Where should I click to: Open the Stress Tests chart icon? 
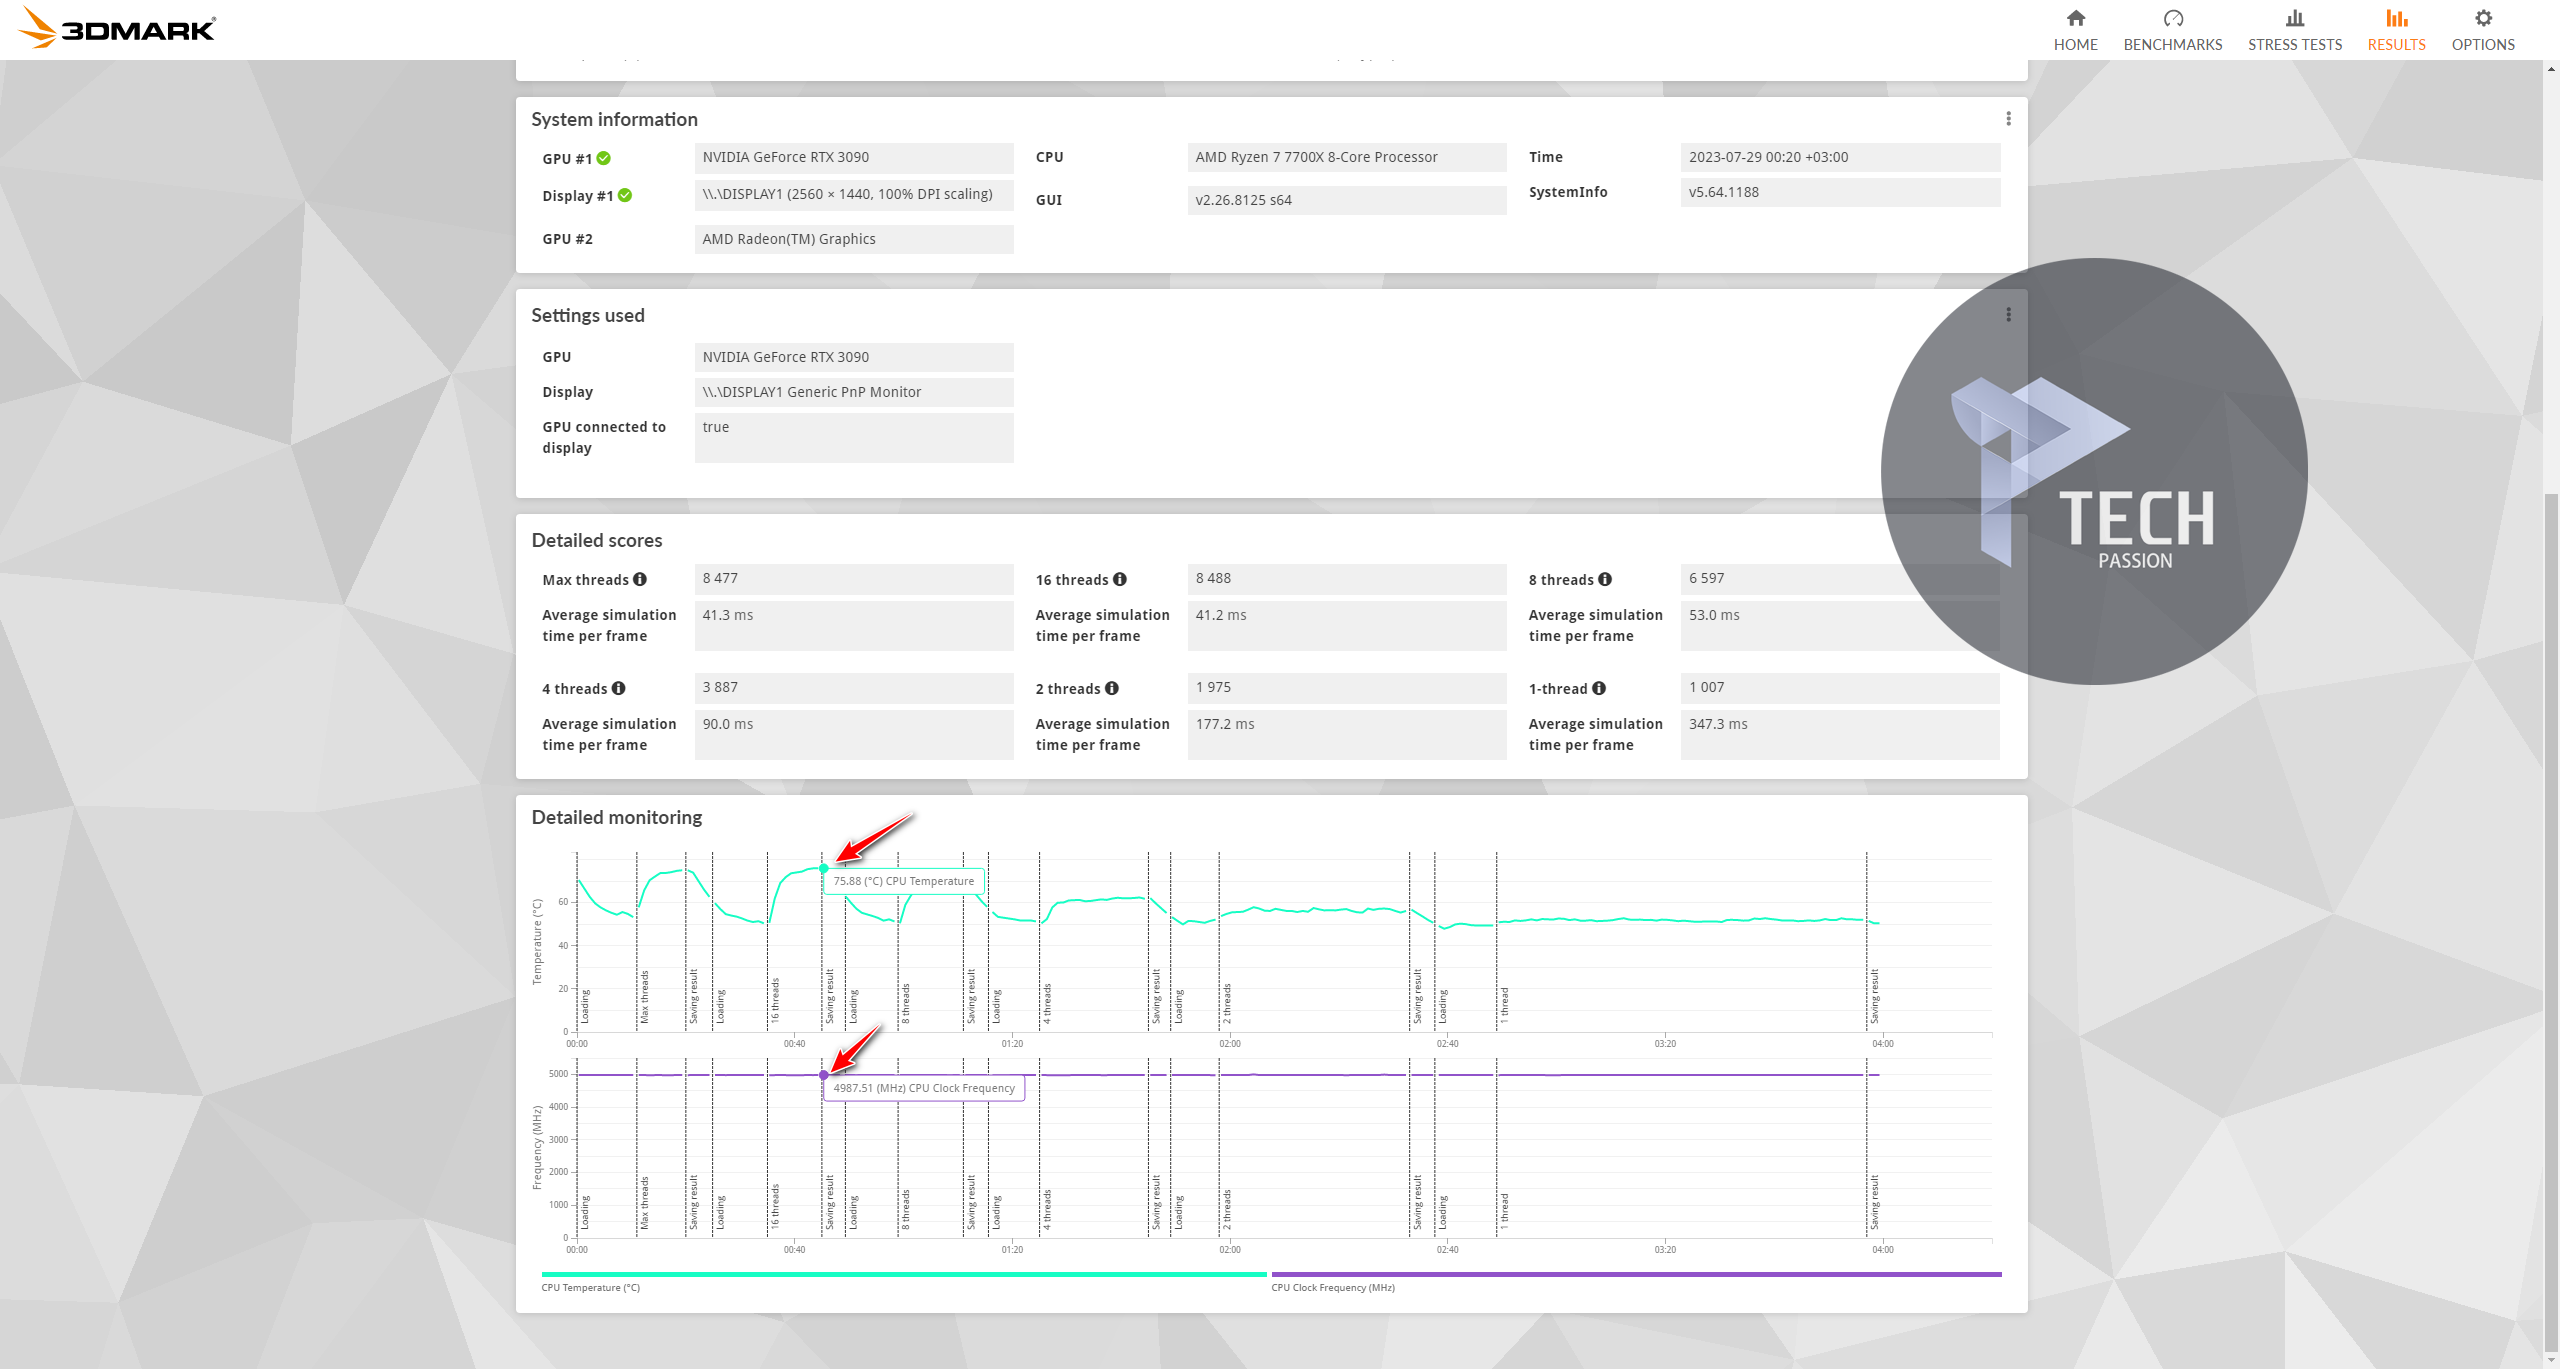(x=2294, y=18)
